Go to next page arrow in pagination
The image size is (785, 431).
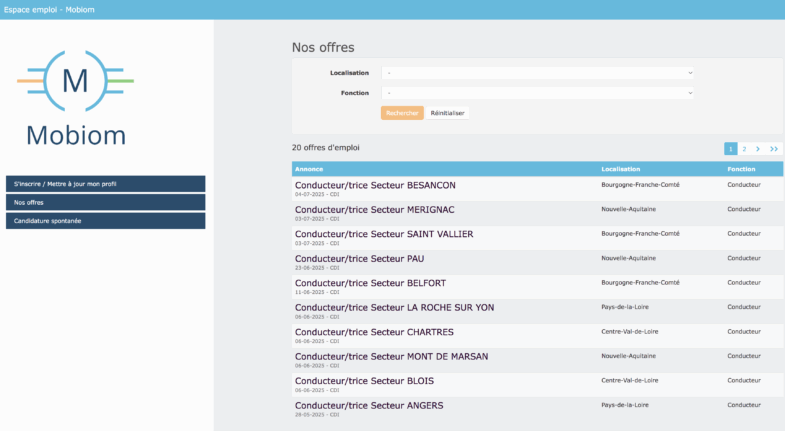pos(758,149)
